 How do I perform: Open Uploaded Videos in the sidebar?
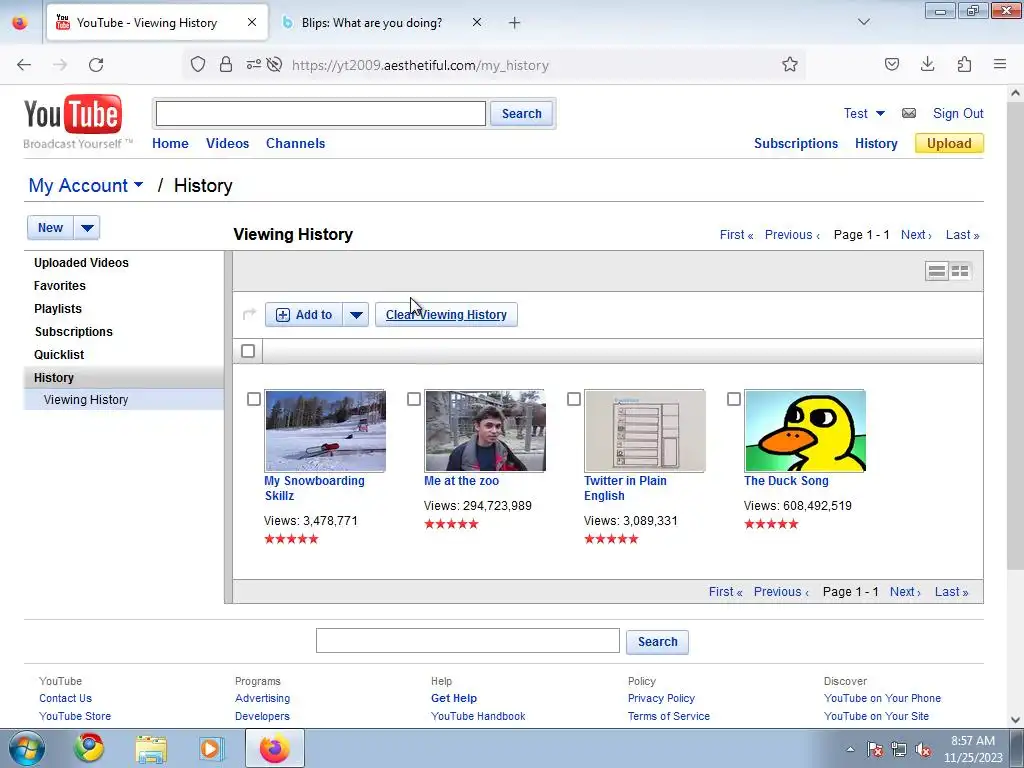click(81, 263)
